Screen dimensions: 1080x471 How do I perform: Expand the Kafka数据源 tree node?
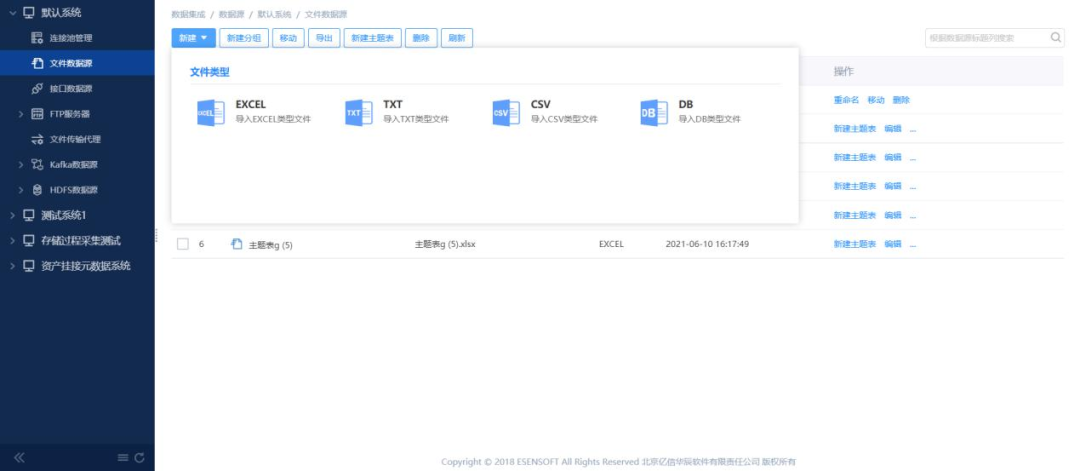click(x=21, y=165)
